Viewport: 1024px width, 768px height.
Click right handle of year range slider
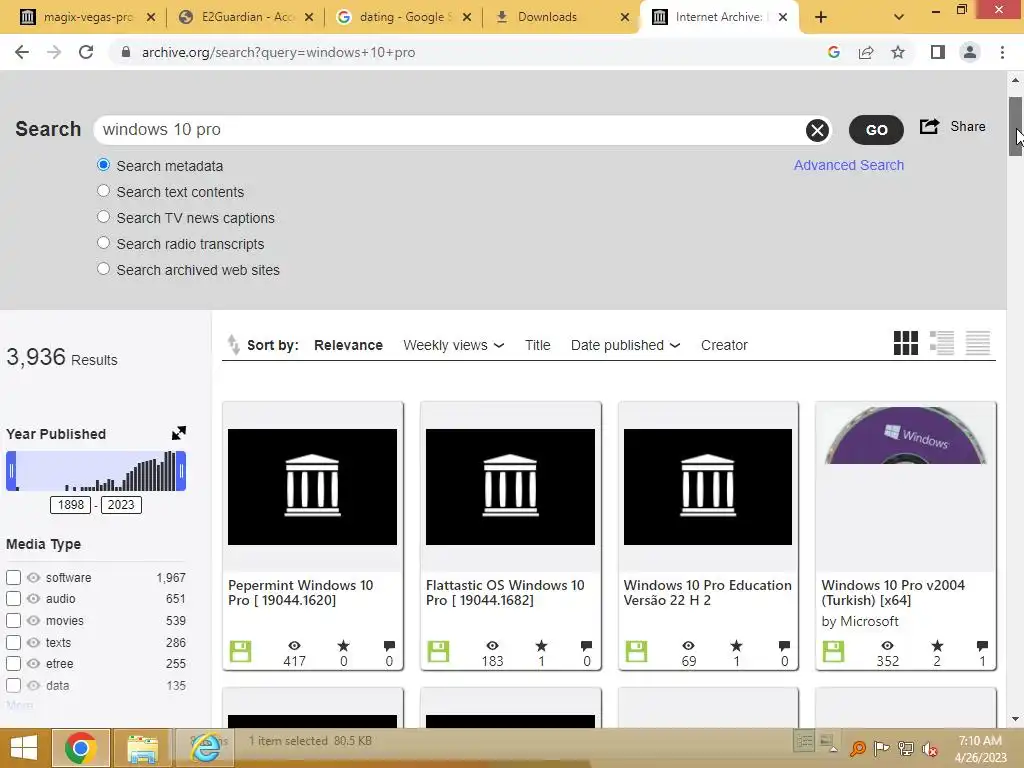[x=181, y=471]
